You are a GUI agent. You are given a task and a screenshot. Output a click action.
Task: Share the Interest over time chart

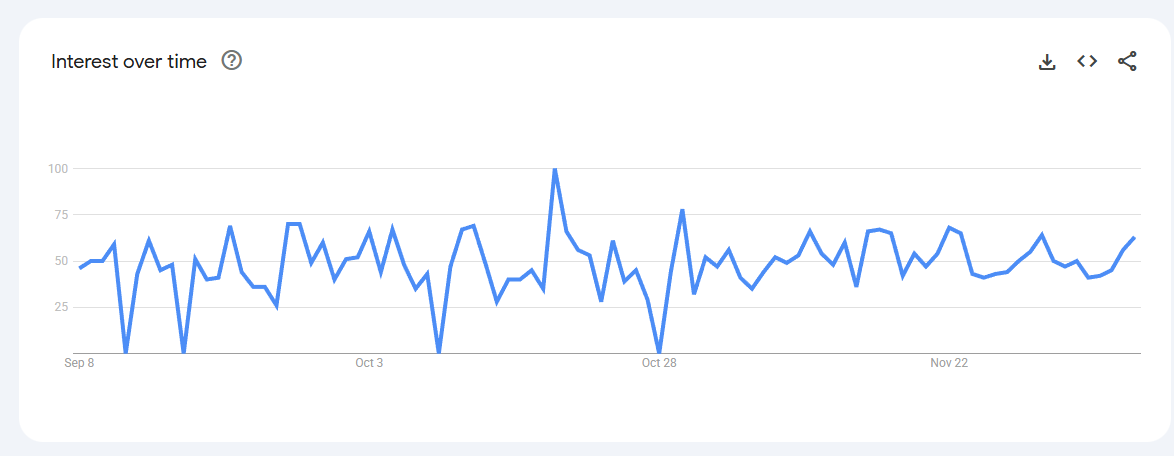(1127, 62)
